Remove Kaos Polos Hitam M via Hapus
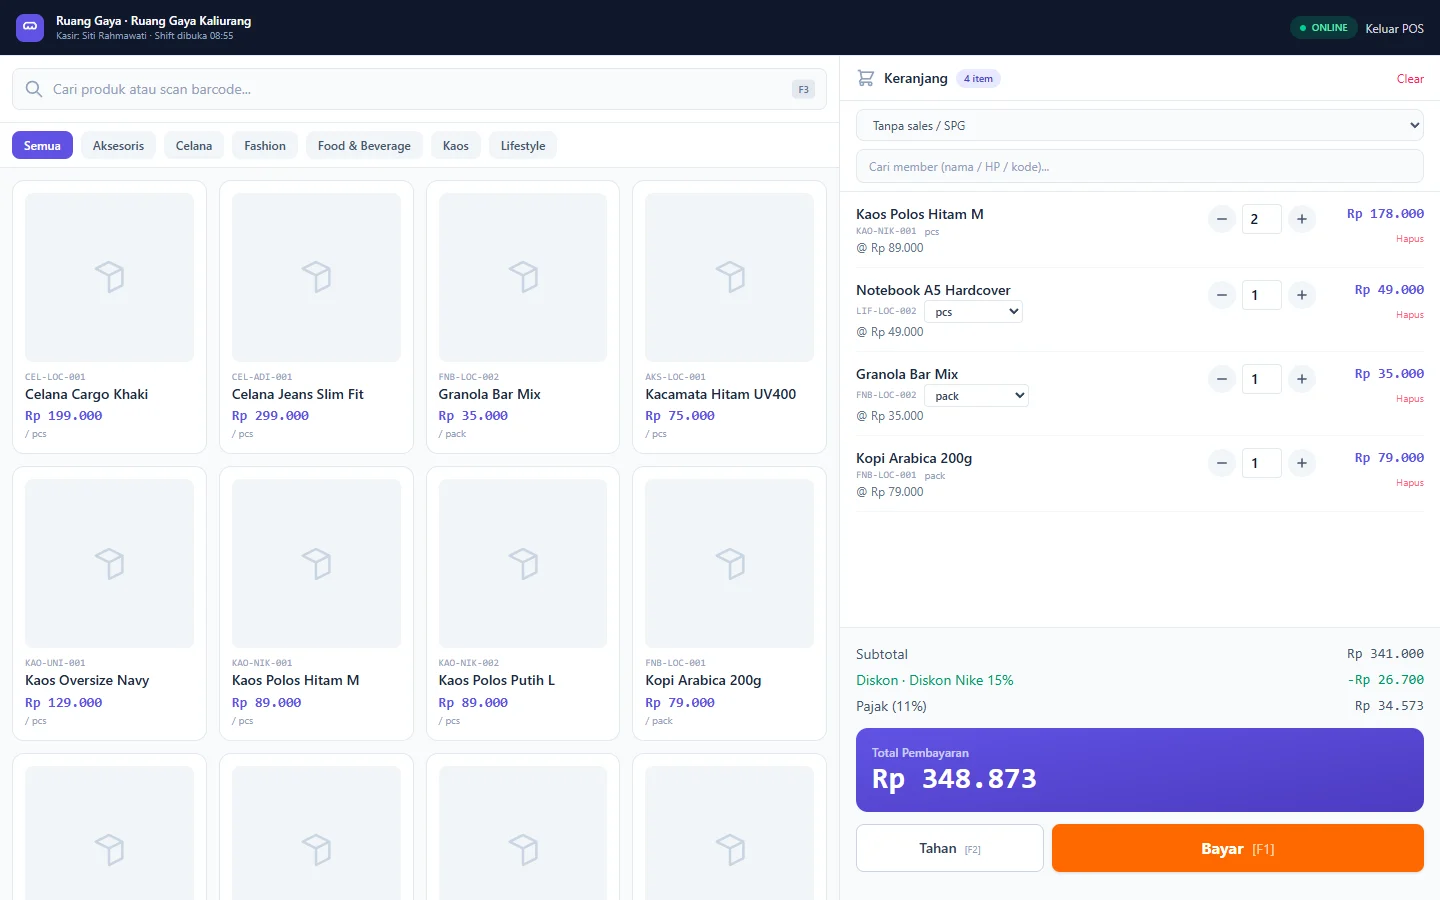The height and width of the screenshot is (900, 1440). coord(1410,239)
